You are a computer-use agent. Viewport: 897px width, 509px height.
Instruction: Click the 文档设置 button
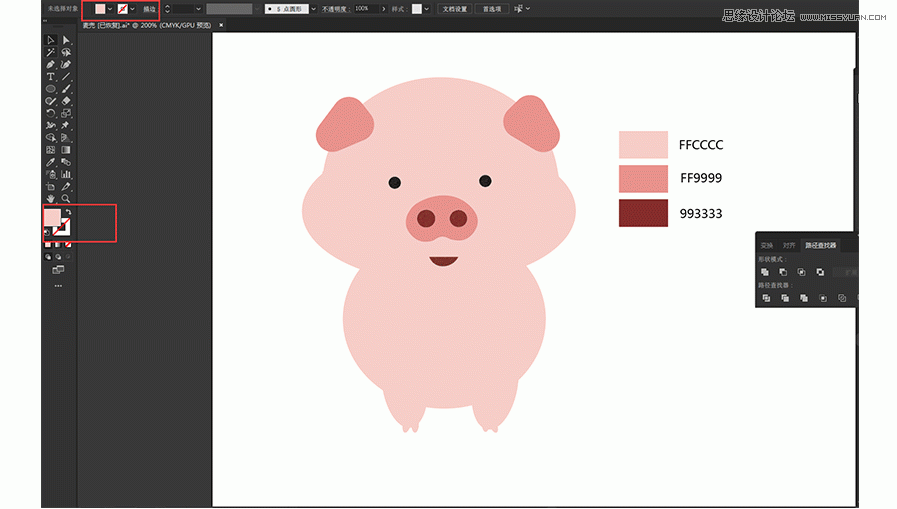point(455,9)
